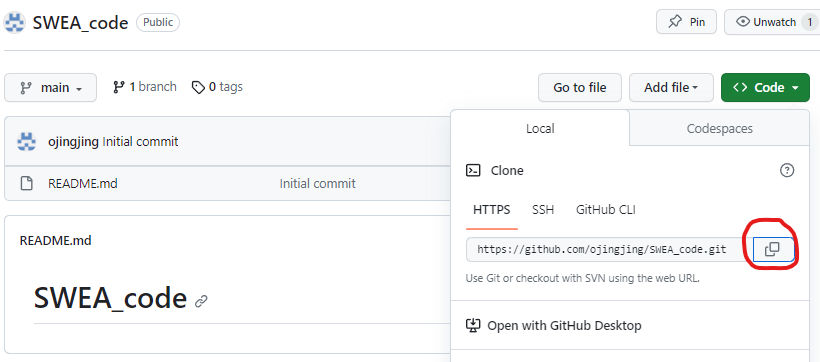820x362 pixels.
Task: Click the GitHub Desktop download icon
Action: (x=473, y=326)
